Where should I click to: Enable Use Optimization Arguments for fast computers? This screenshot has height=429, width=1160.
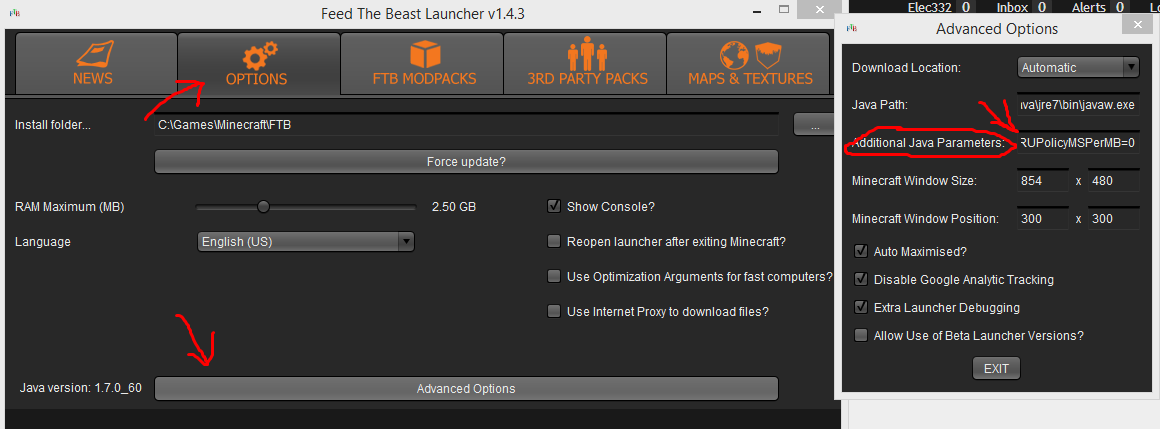[553, 277]
